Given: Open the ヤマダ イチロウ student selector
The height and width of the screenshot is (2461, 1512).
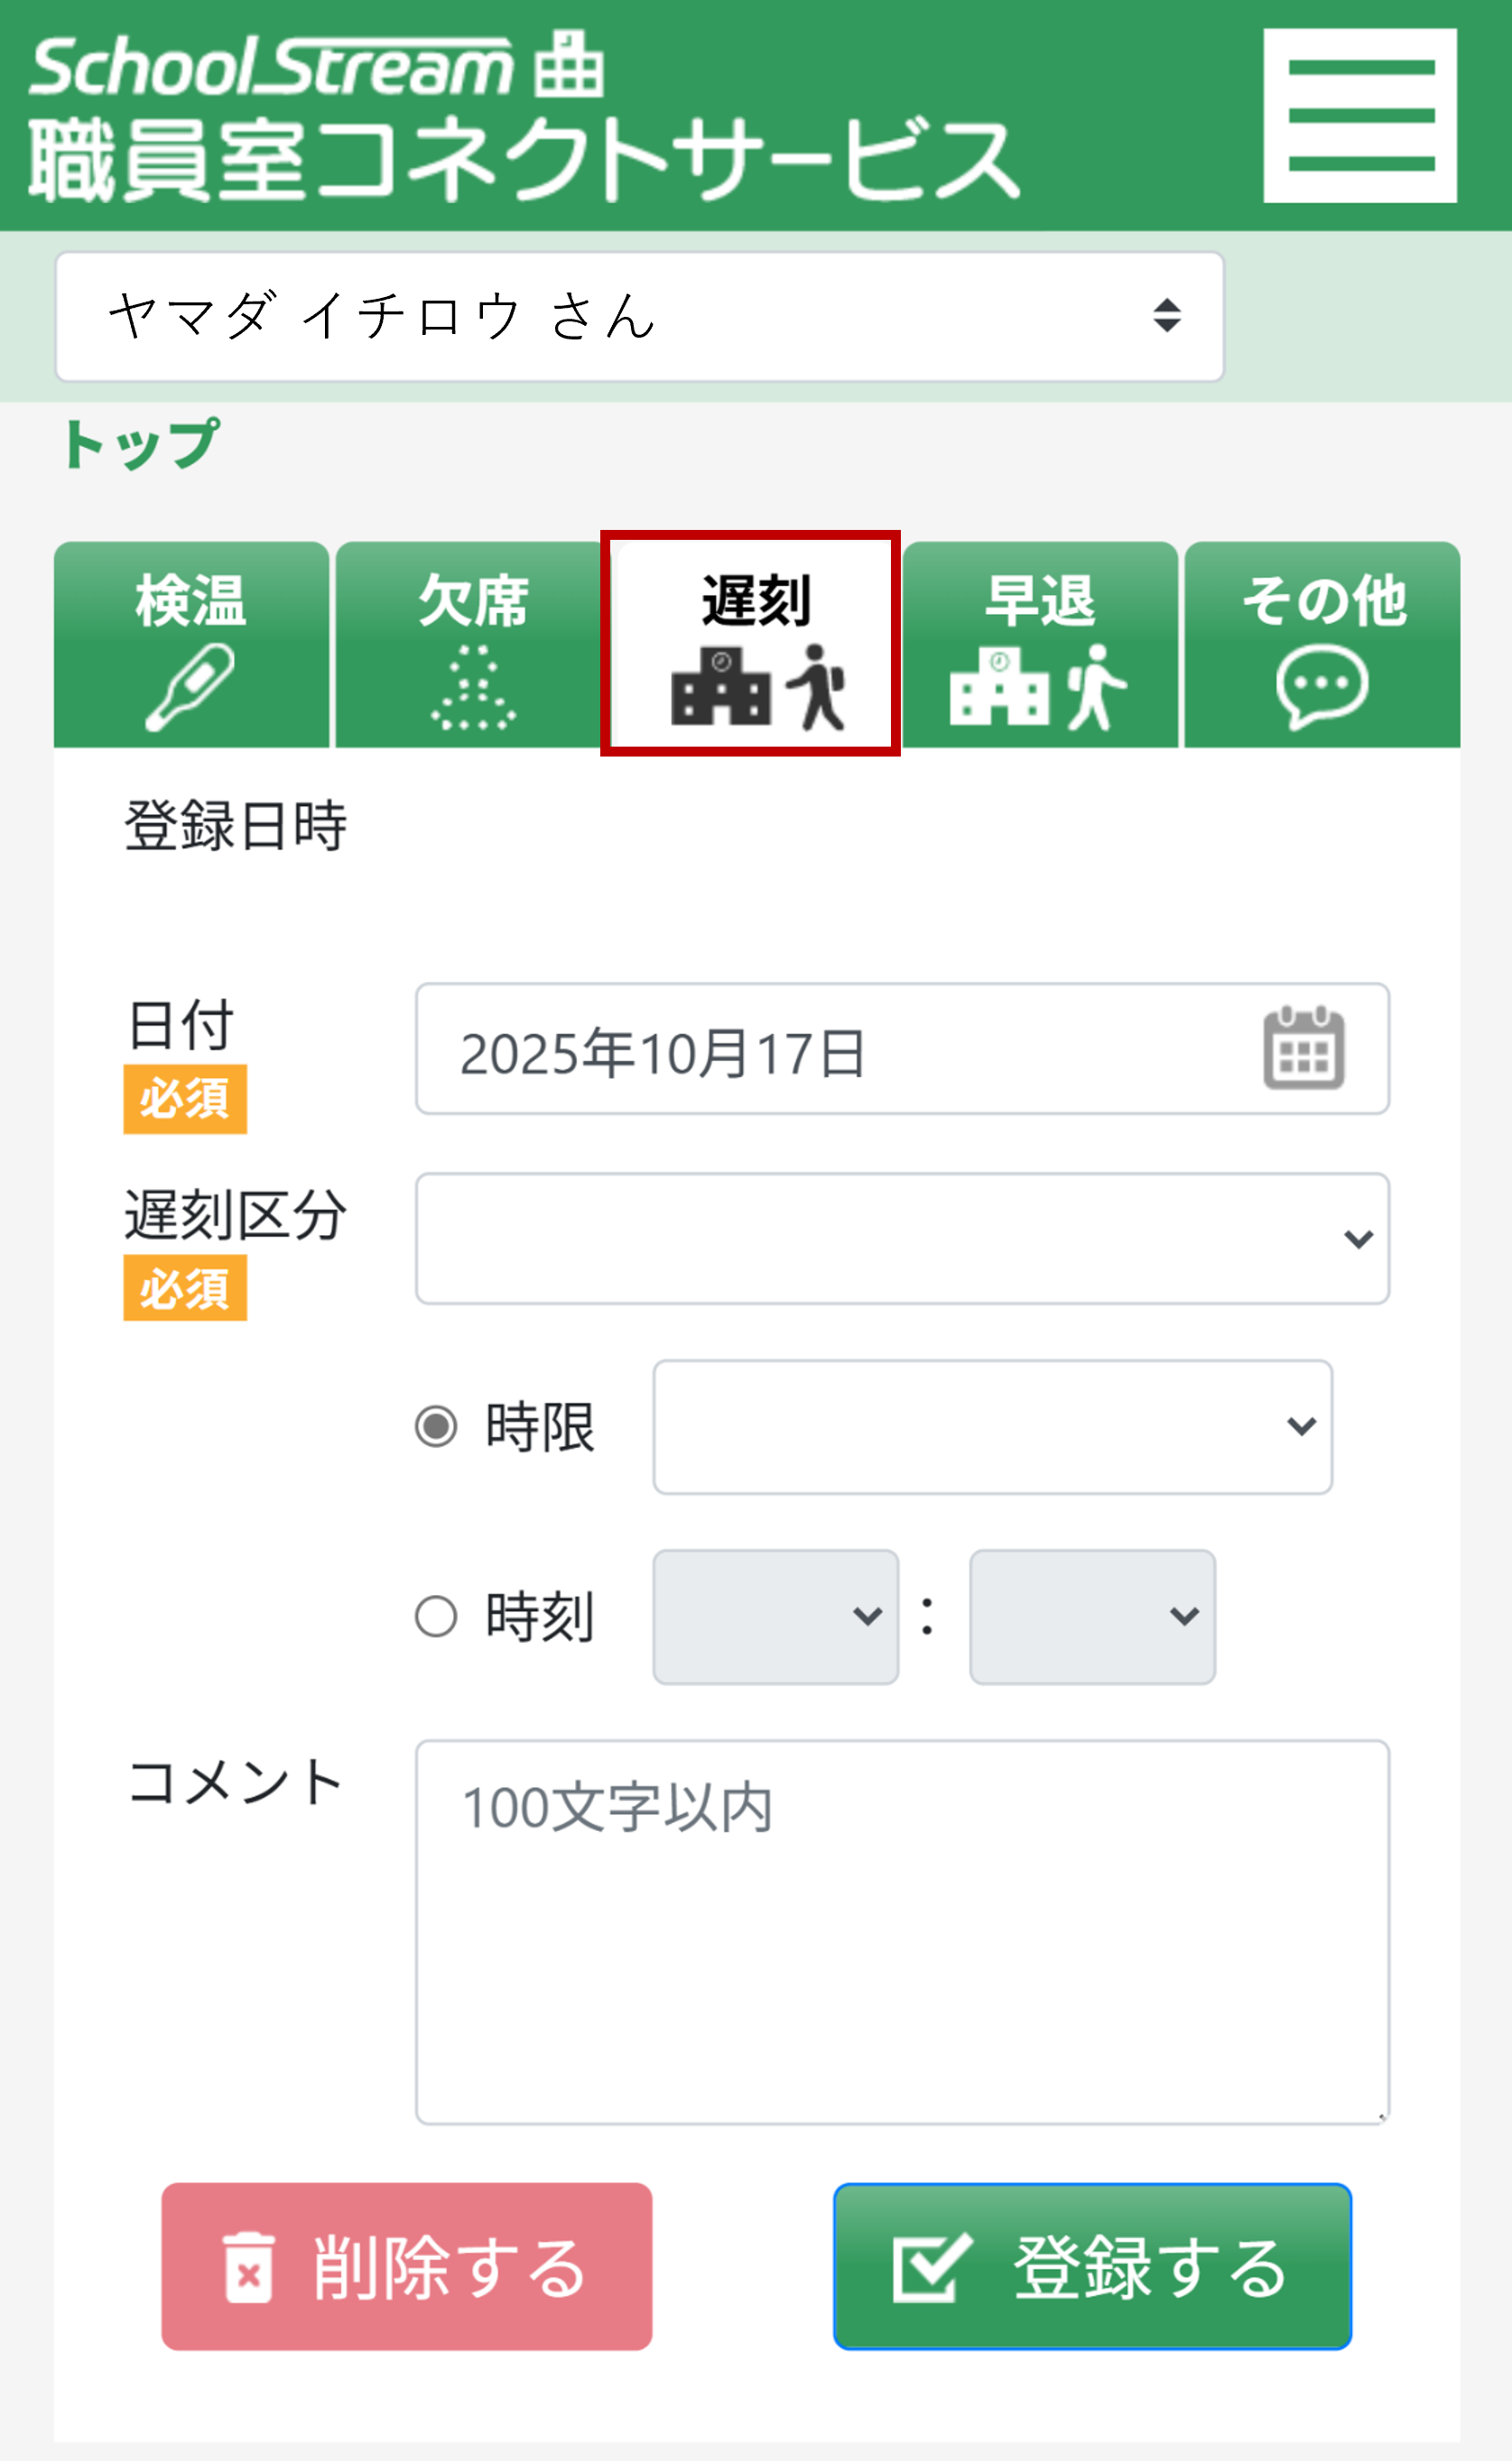Looking at the screenshot, I should tap(638, 317).
